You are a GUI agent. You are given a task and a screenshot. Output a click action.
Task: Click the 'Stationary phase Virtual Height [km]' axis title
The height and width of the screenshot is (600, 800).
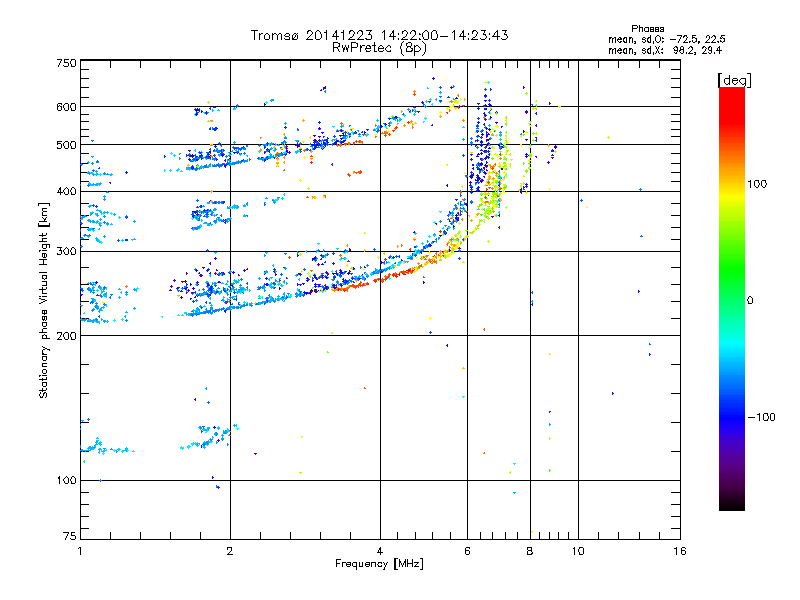coord(43,300)
